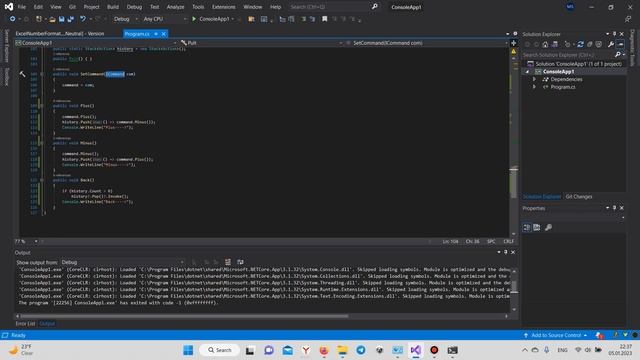Open the Show output from dropdown
The image size is (640, 360).
[122, 262]
